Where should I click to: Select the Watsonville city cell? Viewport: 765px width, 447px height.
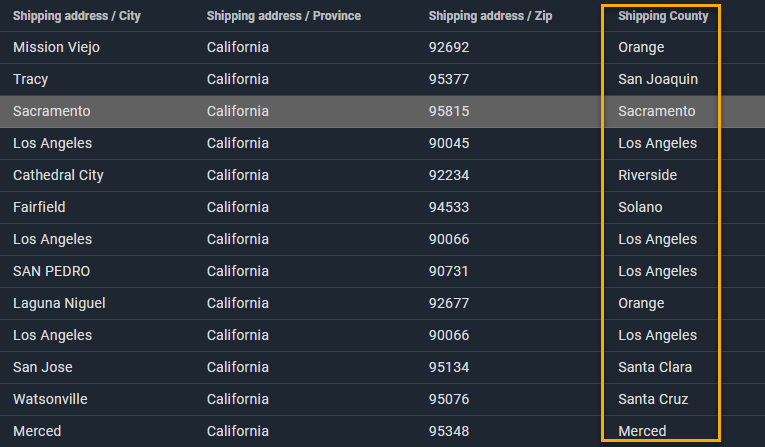[50, 400]
